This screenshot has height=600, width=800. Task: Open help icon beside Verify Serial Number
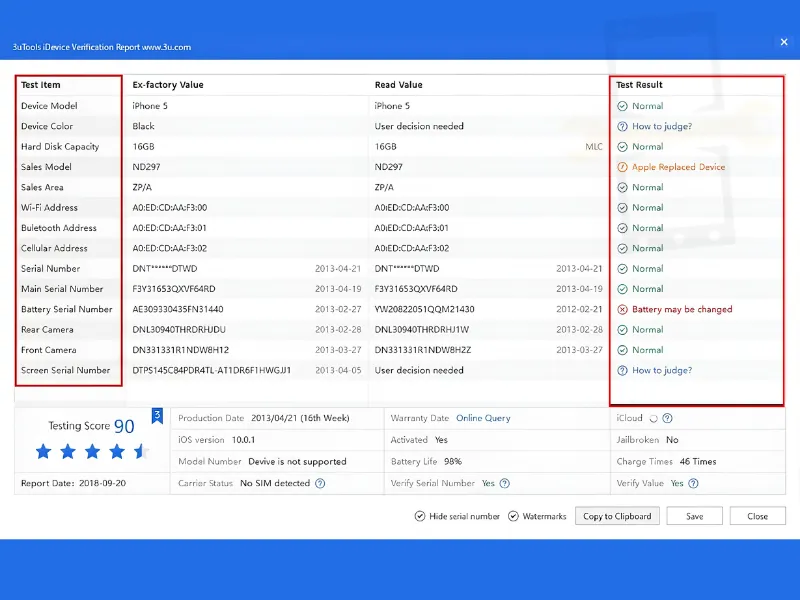tap(505, 483)
